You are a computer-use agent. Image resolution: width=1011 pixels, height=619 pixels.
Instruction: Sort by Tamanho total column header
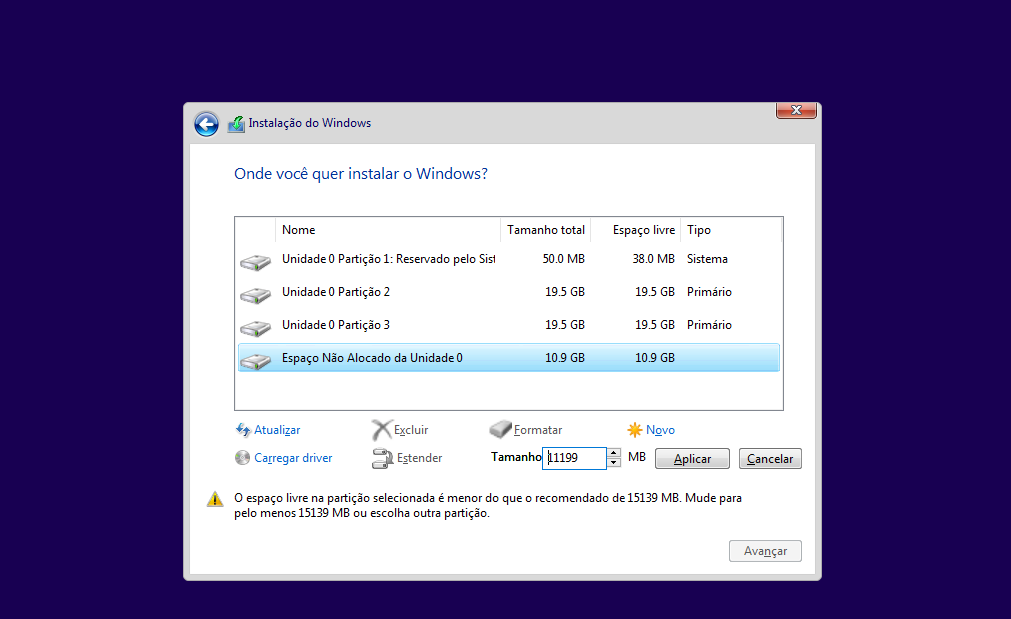[545, 230]
